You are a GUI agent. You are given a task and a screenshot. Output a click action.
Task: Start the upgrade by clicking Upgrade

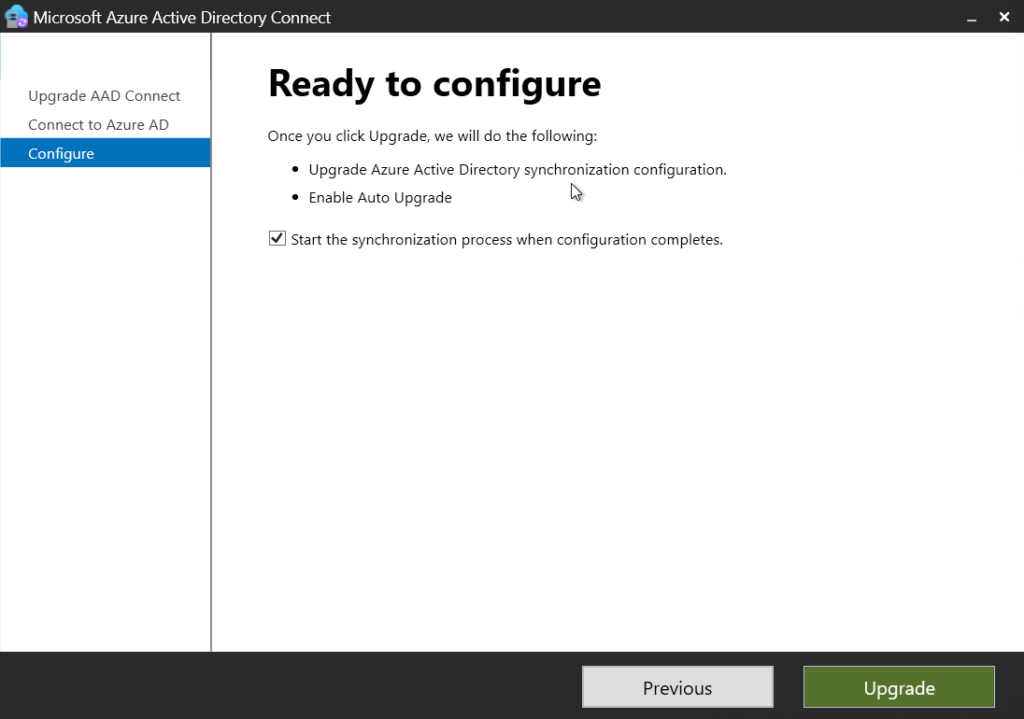click(897, 687)
